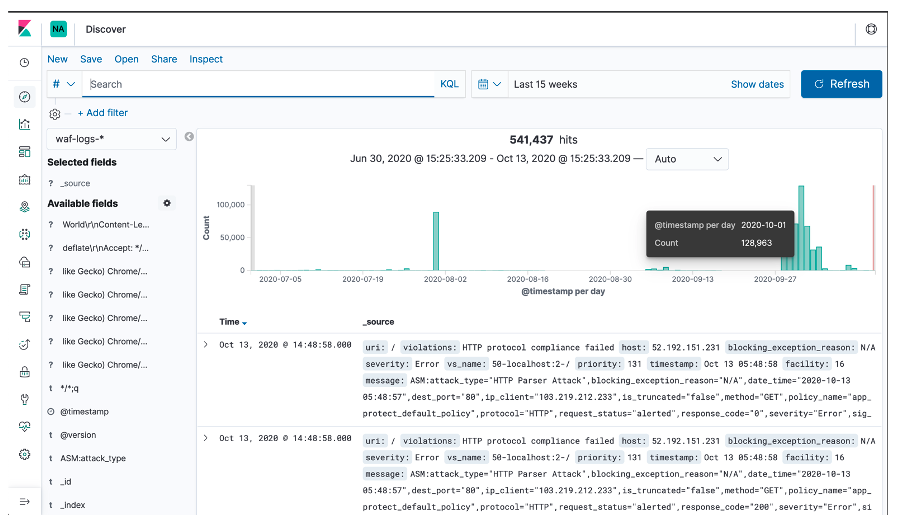Open filter options gear beside Add filter
This screenshot has height=524, width=903.
pyautogui.click(x=55, y=114)
